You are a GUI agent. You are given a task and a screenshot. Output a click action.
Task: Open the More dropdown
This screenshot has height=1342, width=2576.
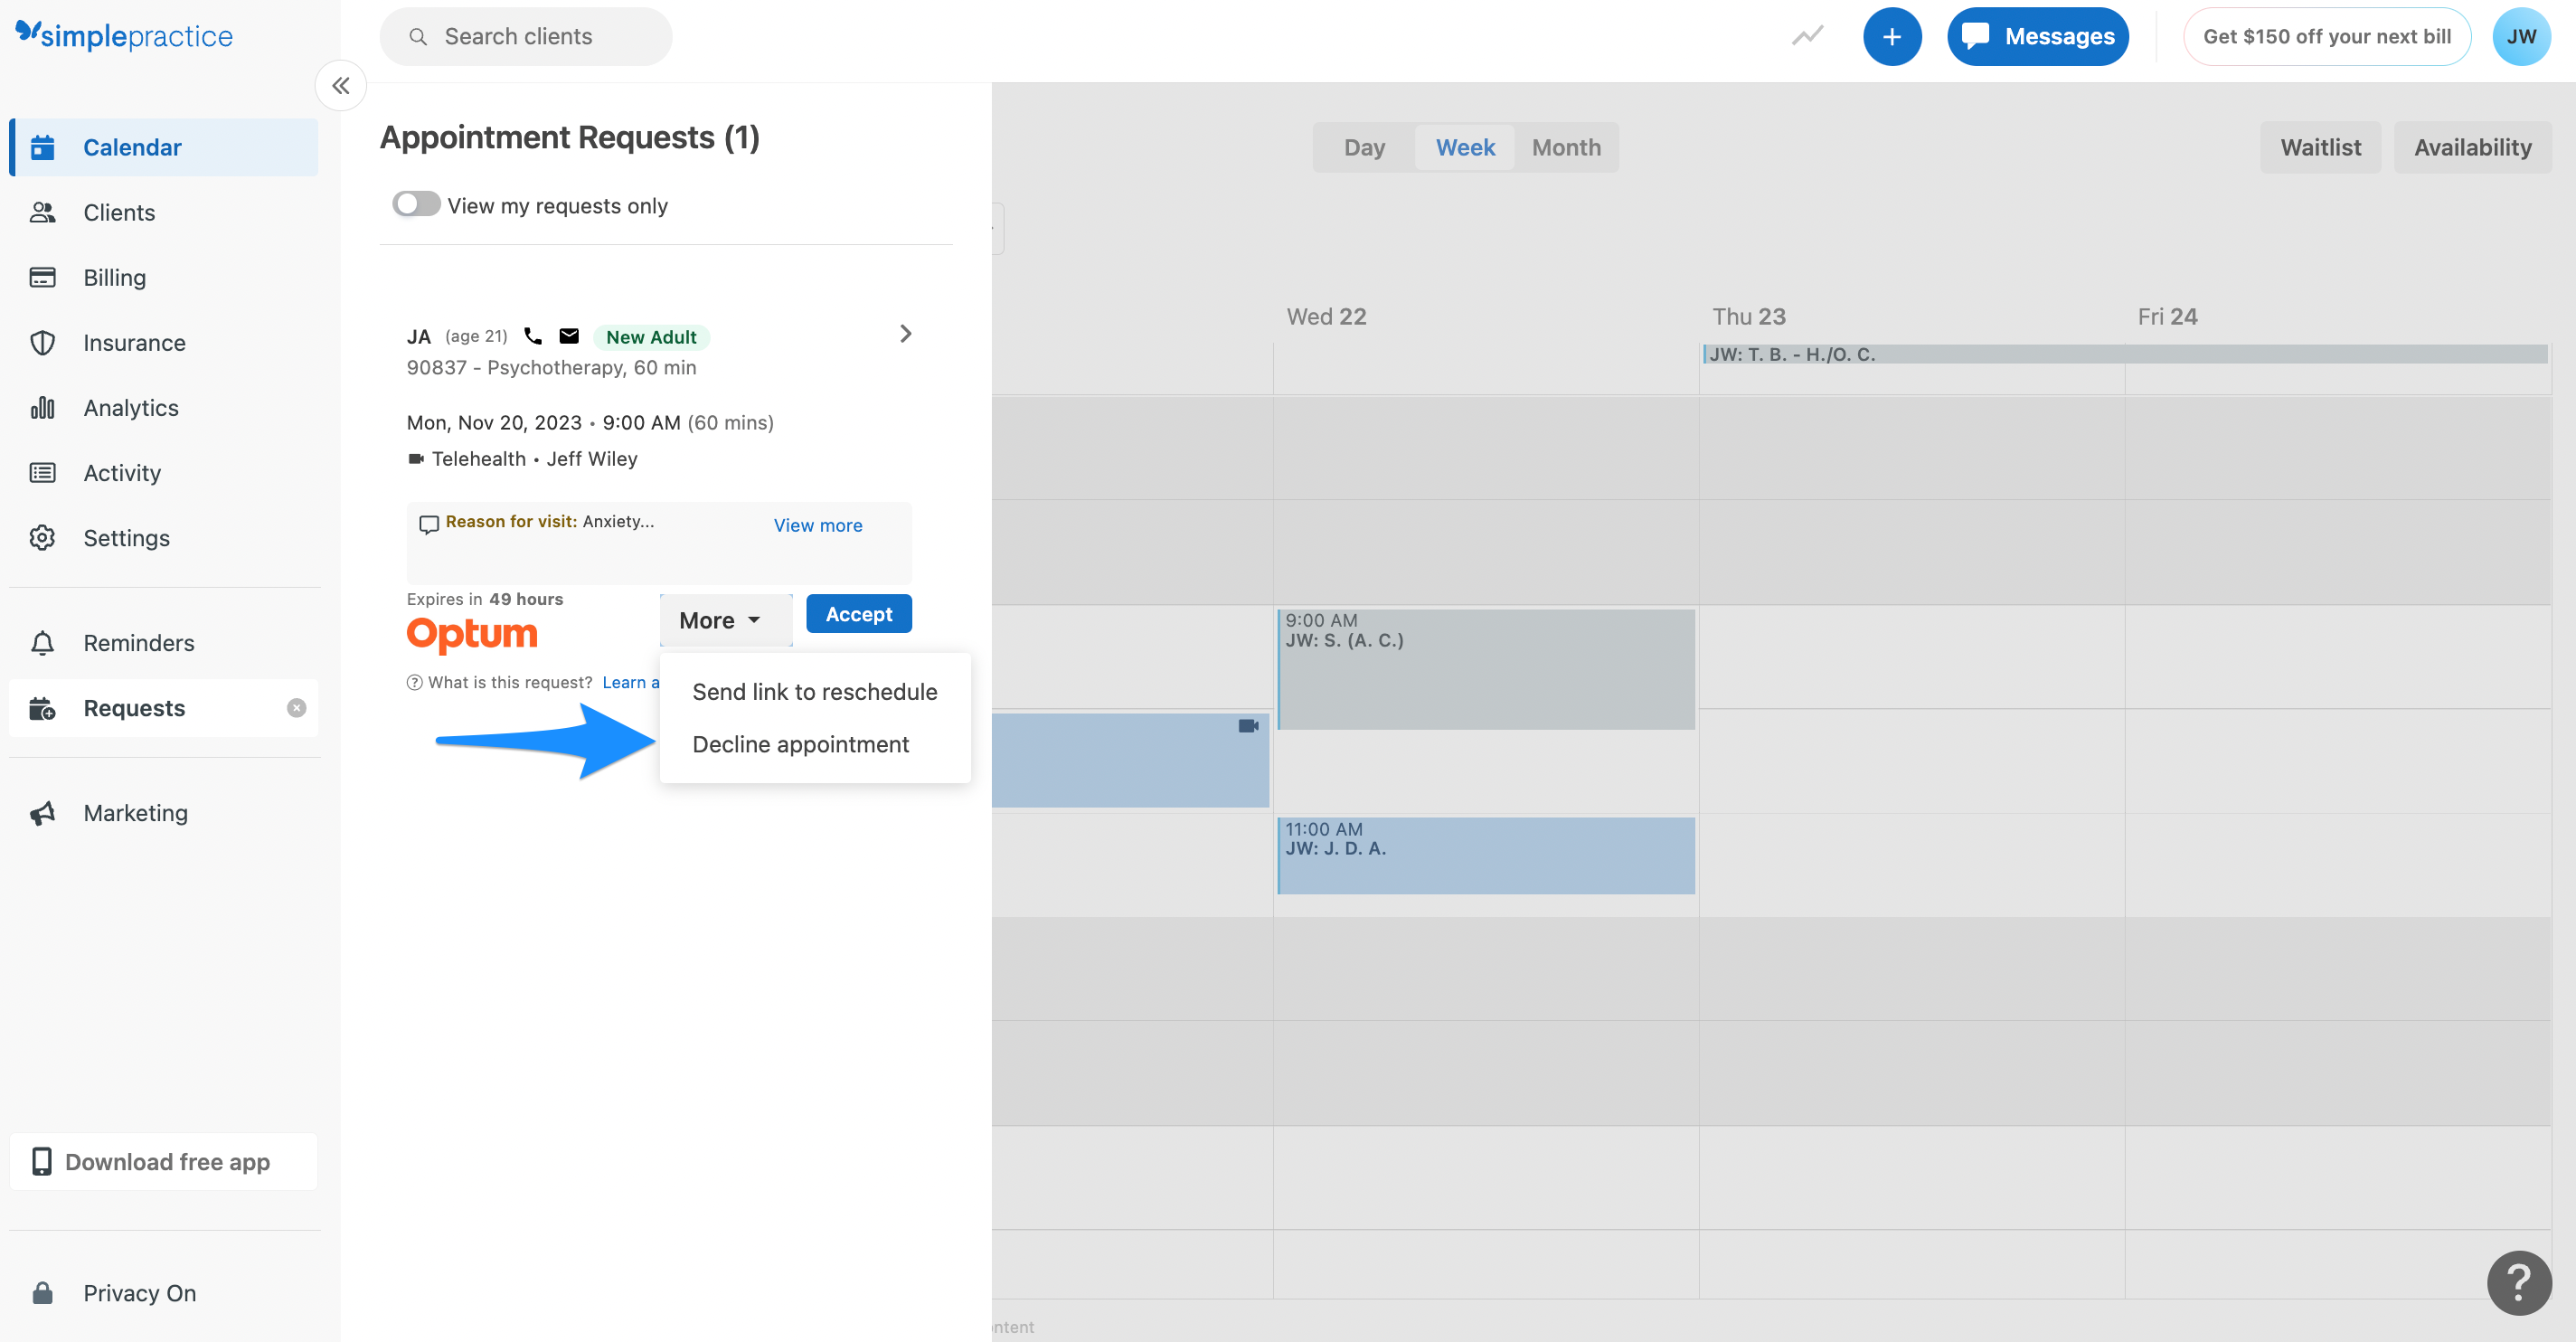(x=725, y=619)
